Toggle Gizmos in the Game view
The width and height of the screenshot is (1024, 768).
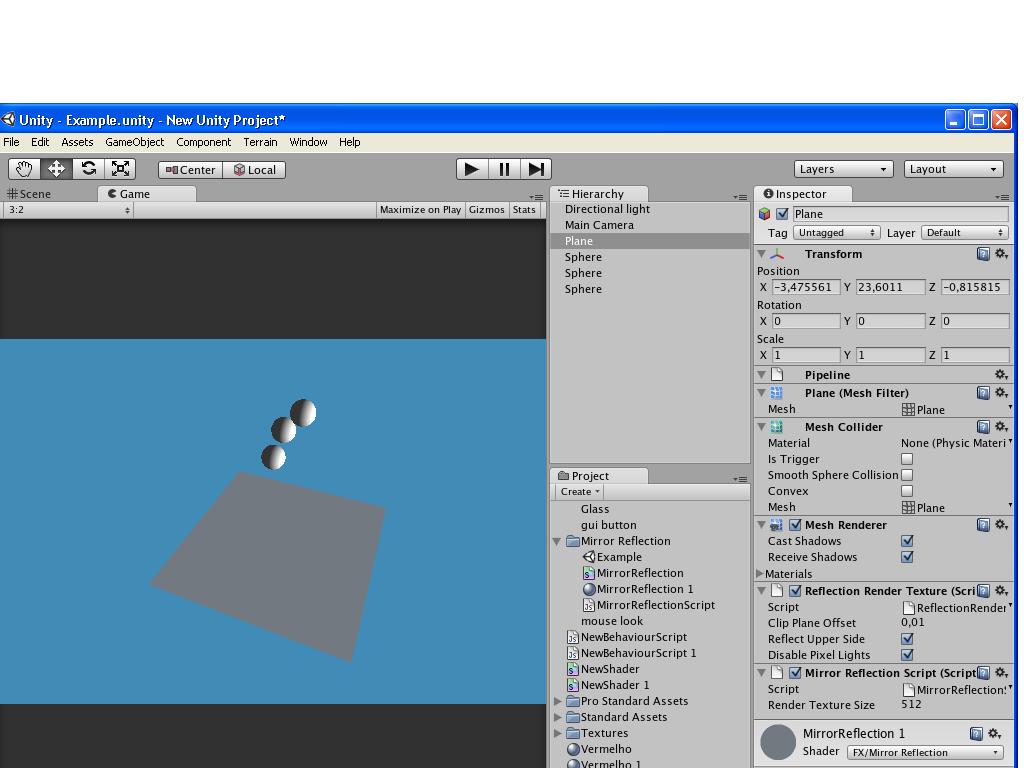[x=486, y=209]
